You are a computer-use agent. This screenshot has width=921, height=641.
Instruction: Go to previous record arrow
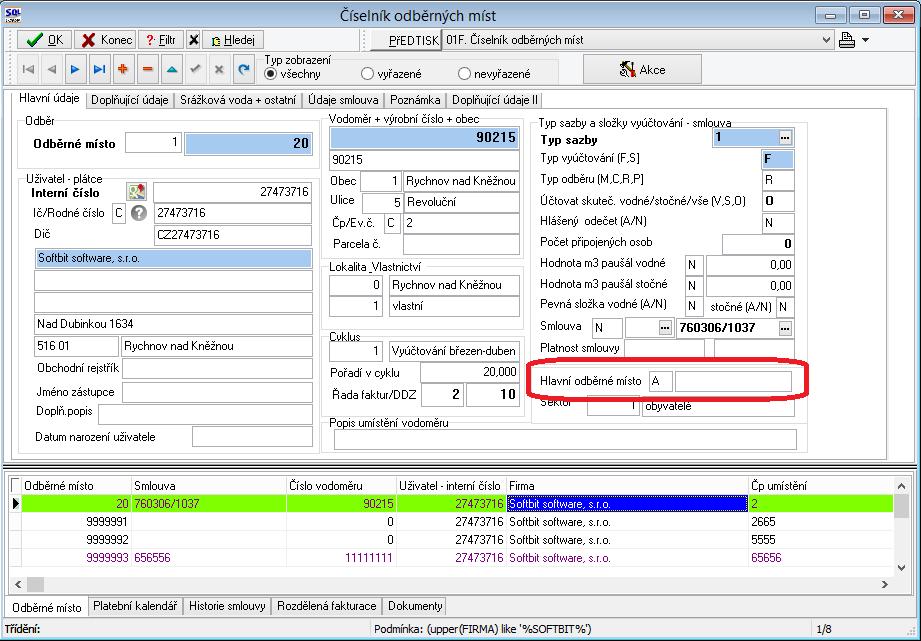coord(52,69)
